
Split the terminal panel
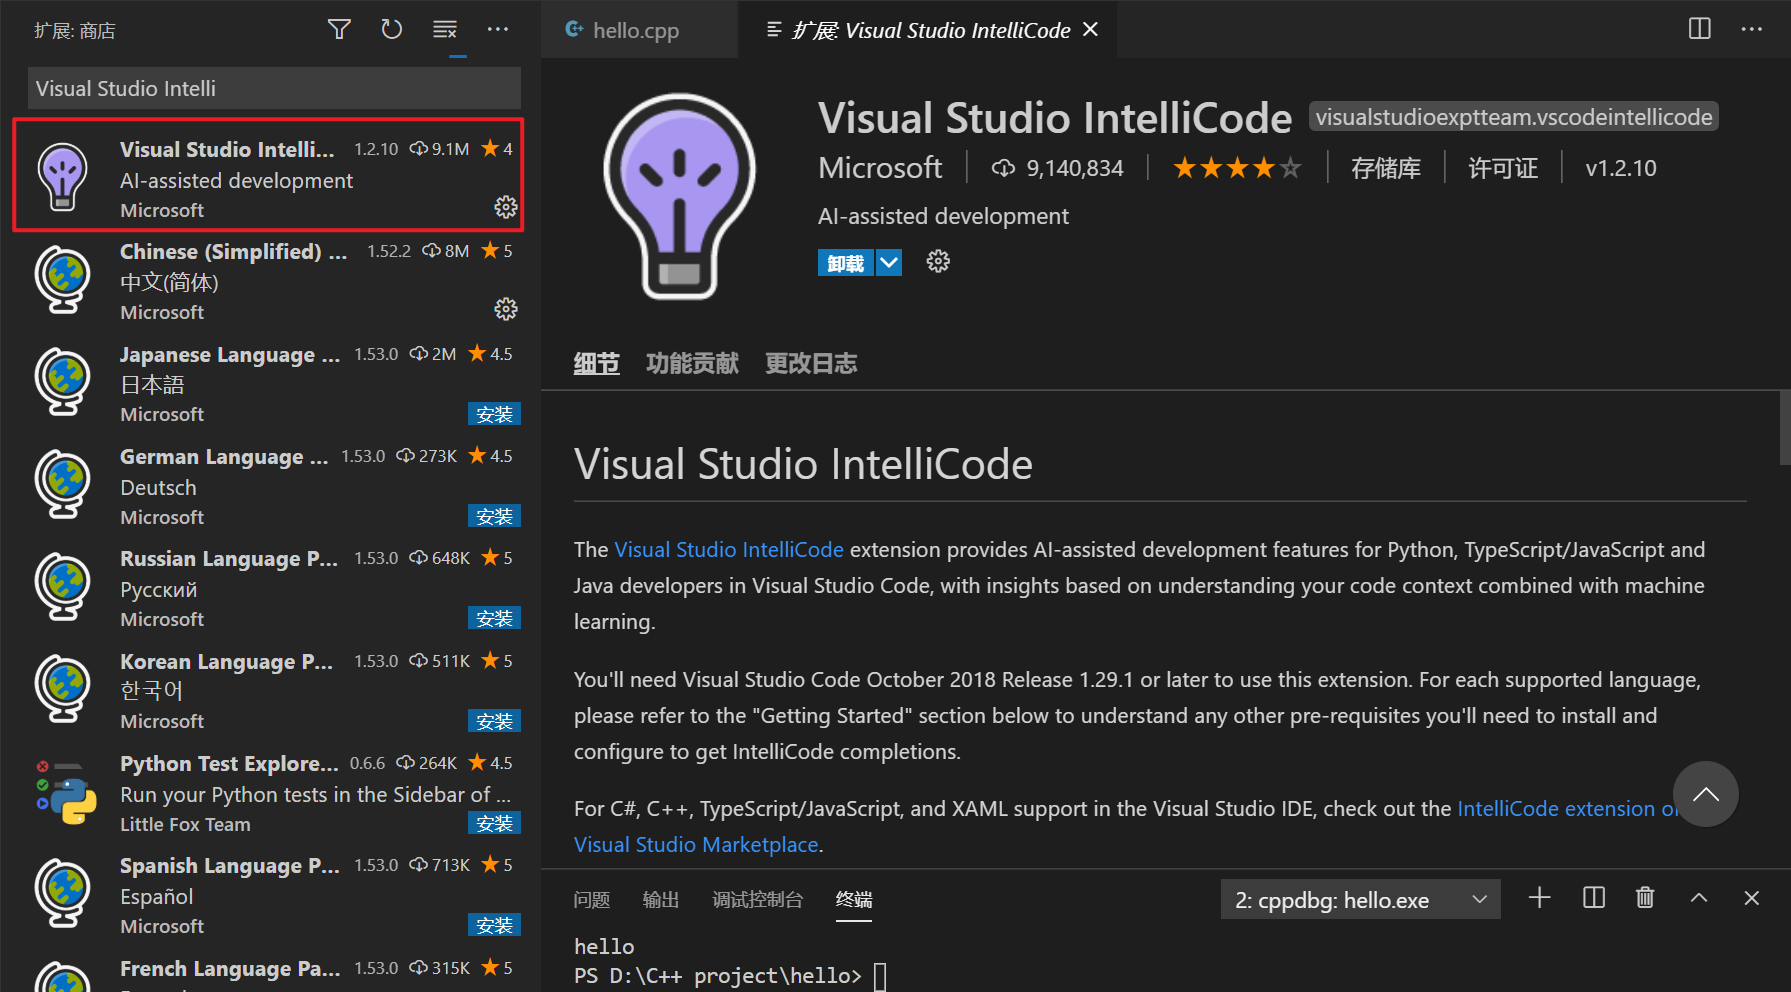(1594, 898)
